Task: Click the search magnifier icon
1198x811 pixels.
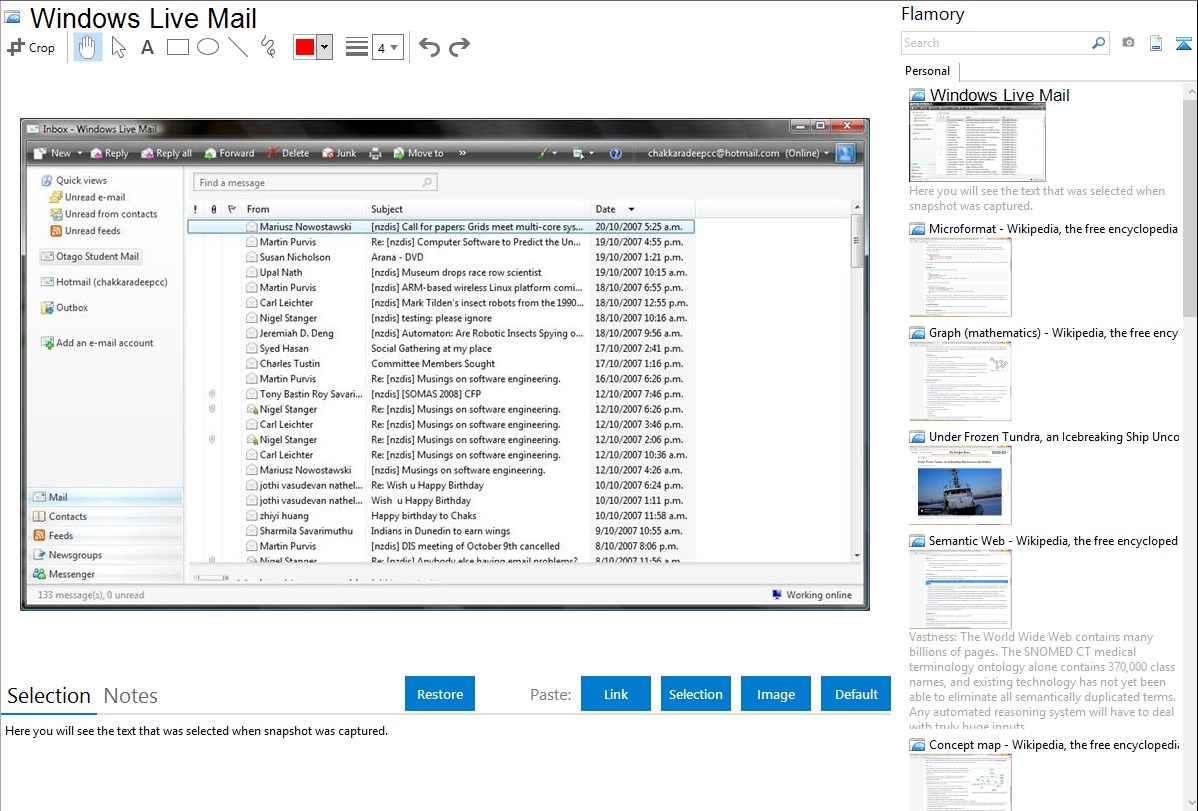Action: (1099, 43)
